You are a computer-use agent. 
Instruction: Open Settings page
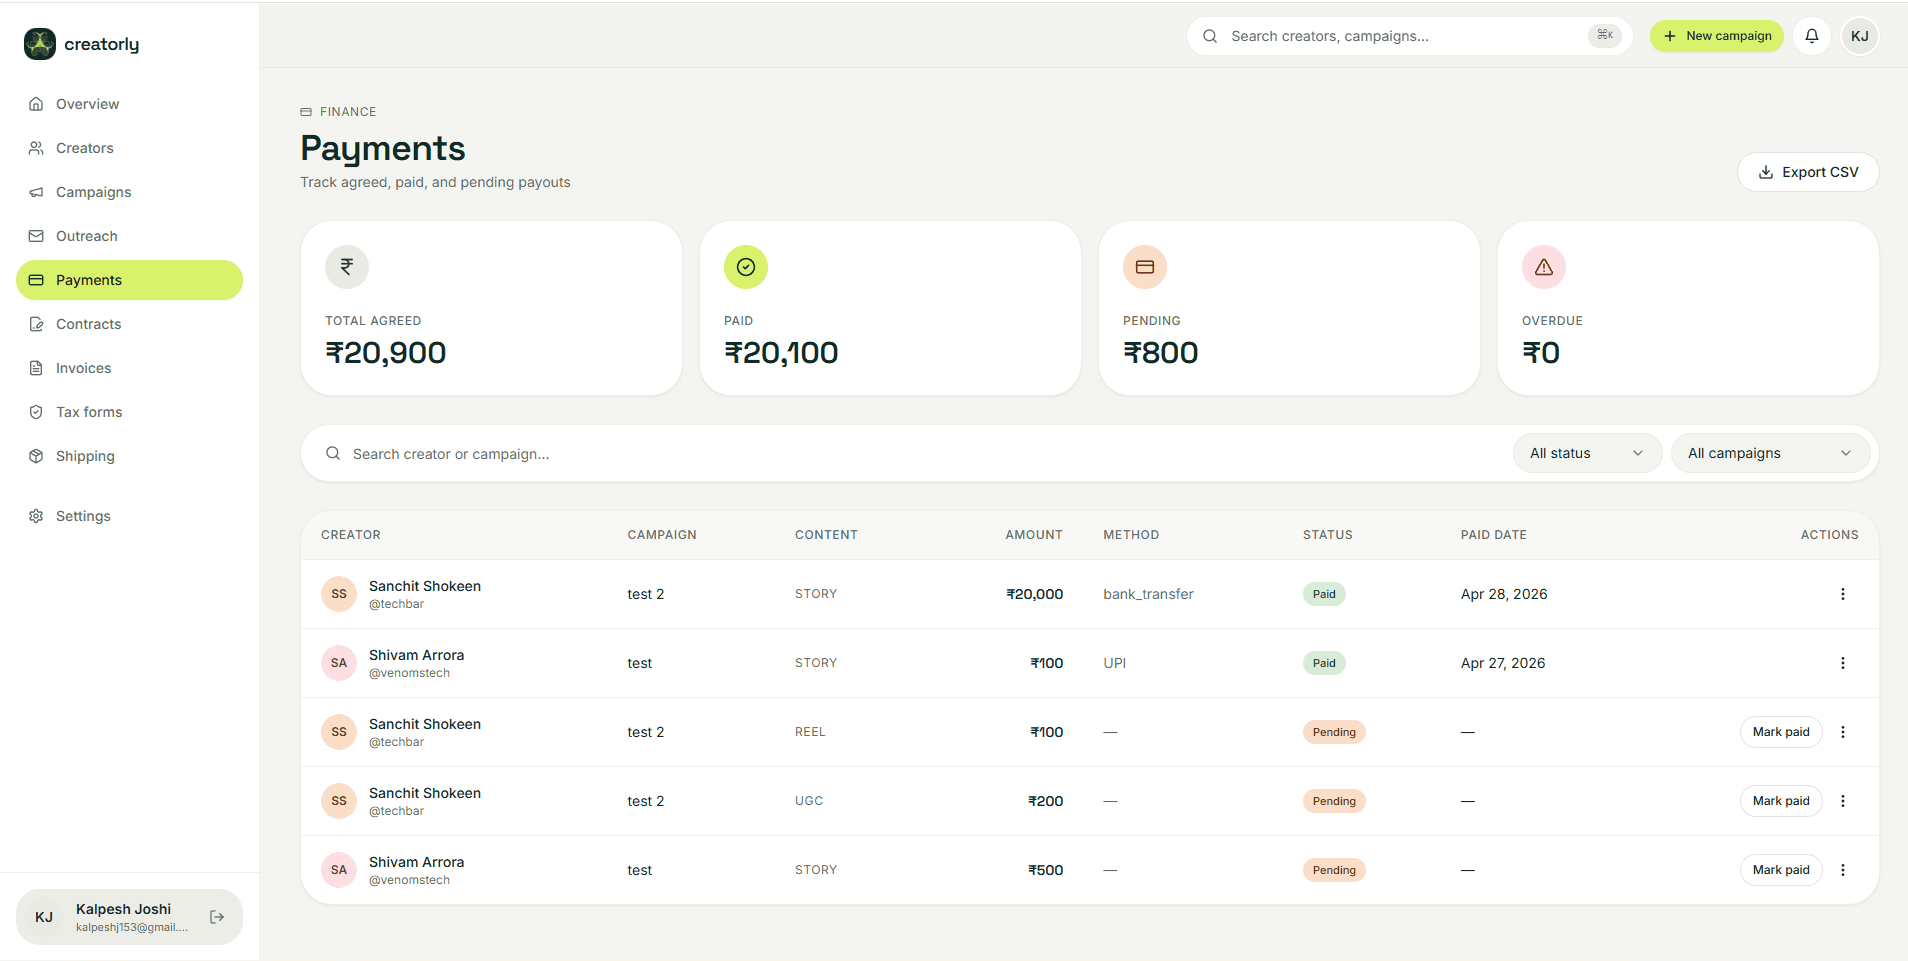click(129, 516)
